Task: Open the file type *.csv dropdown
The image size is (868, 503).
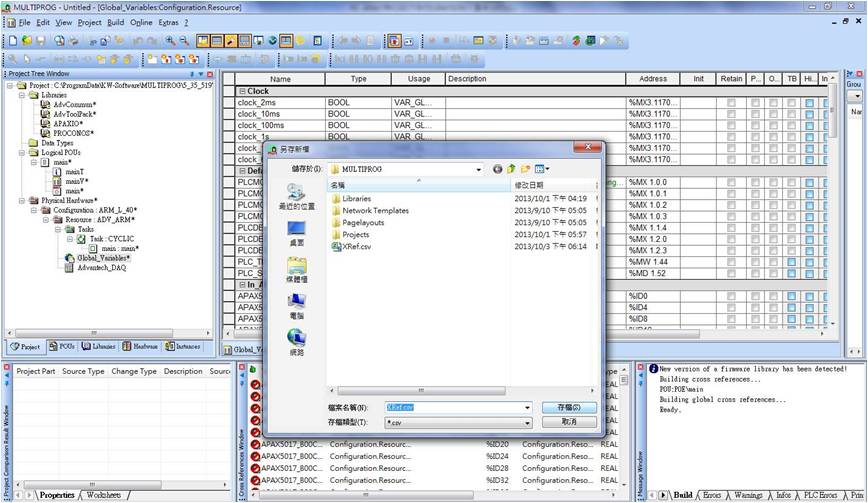Action: [x=527, y=423]
